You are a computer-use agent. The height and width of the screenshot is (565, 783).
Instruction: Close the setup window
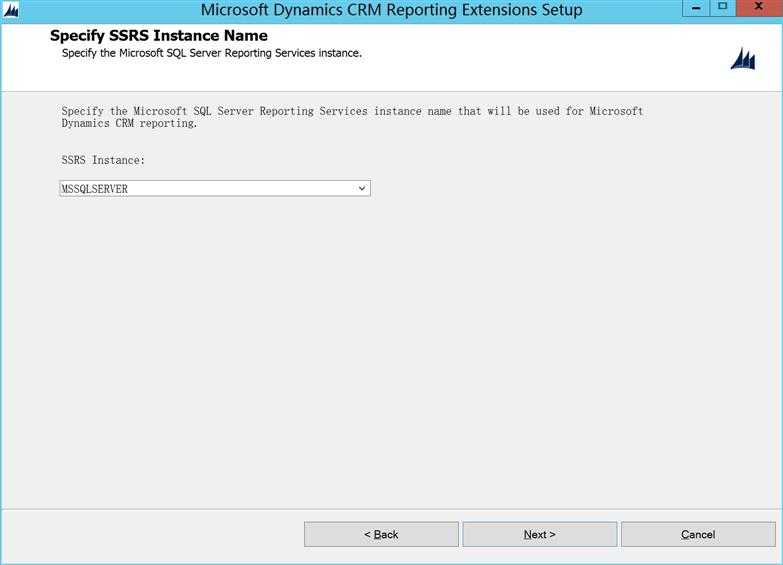tap(759, 7)
